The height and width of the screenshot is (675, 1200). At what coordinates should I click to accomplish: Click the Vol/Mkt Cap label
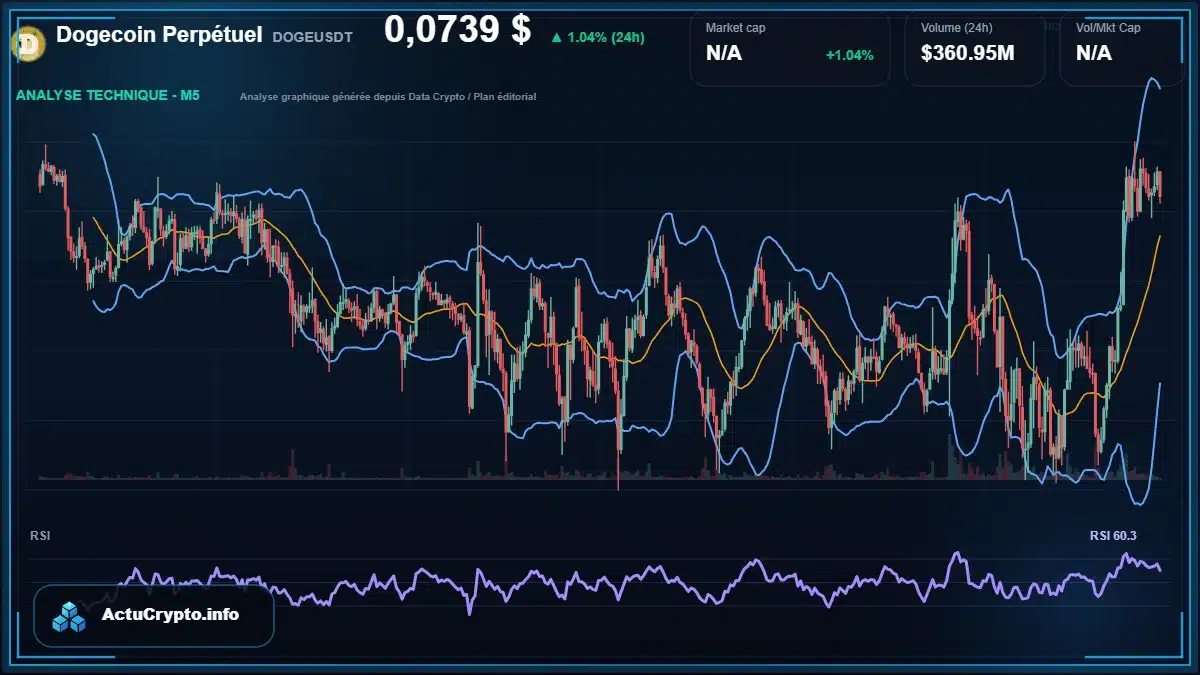1108,28
